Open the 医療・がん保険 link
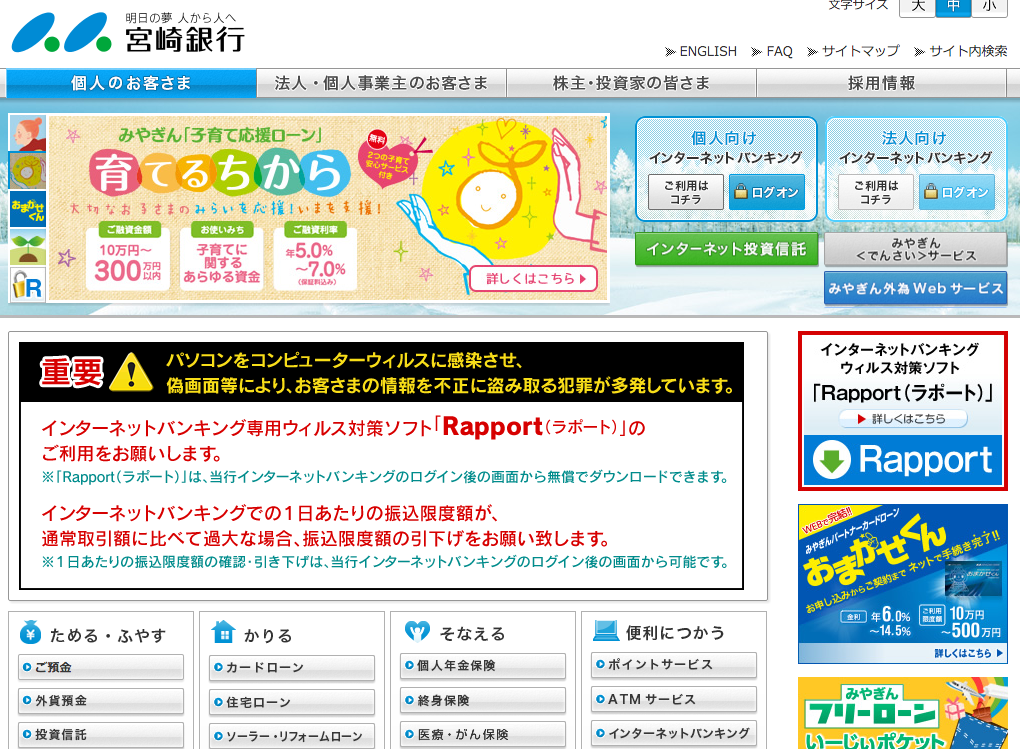 [x=483, y=734]
